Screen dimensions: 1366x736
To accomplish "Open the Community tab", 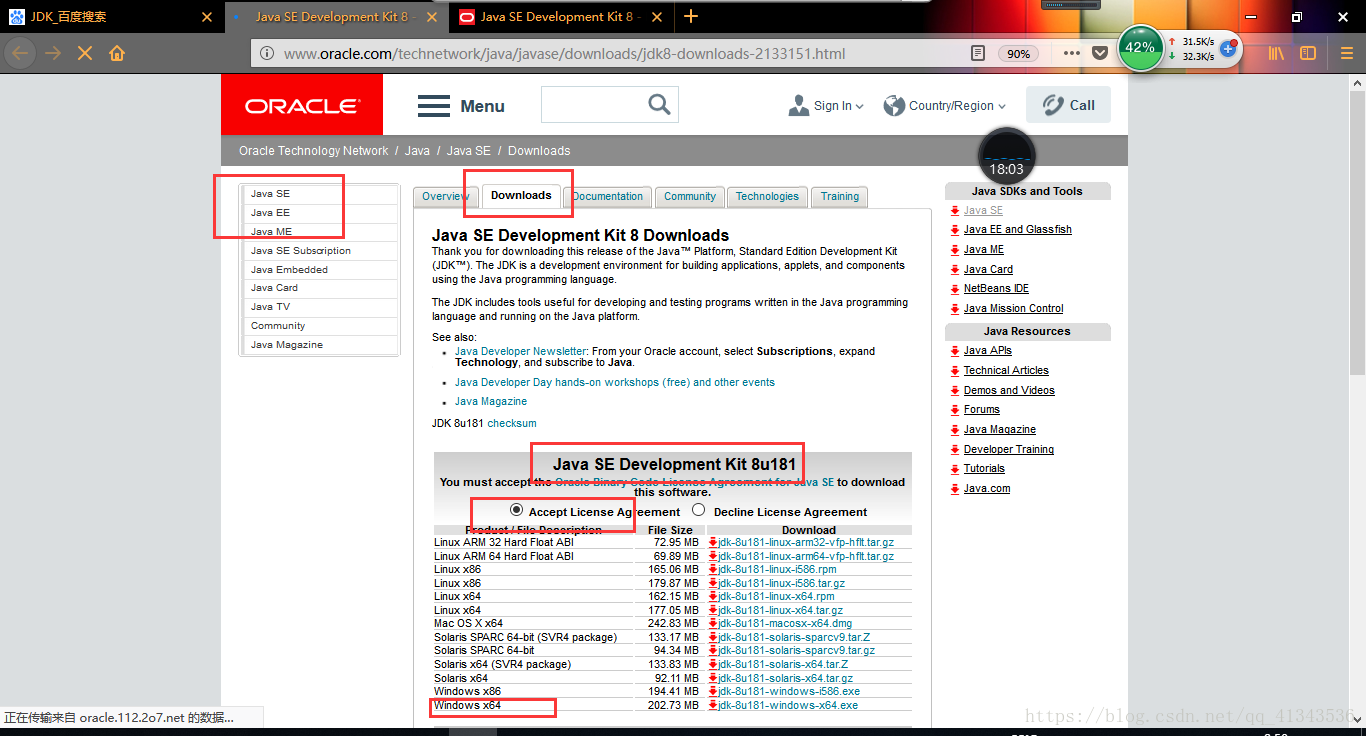I will tap(690, 196).
